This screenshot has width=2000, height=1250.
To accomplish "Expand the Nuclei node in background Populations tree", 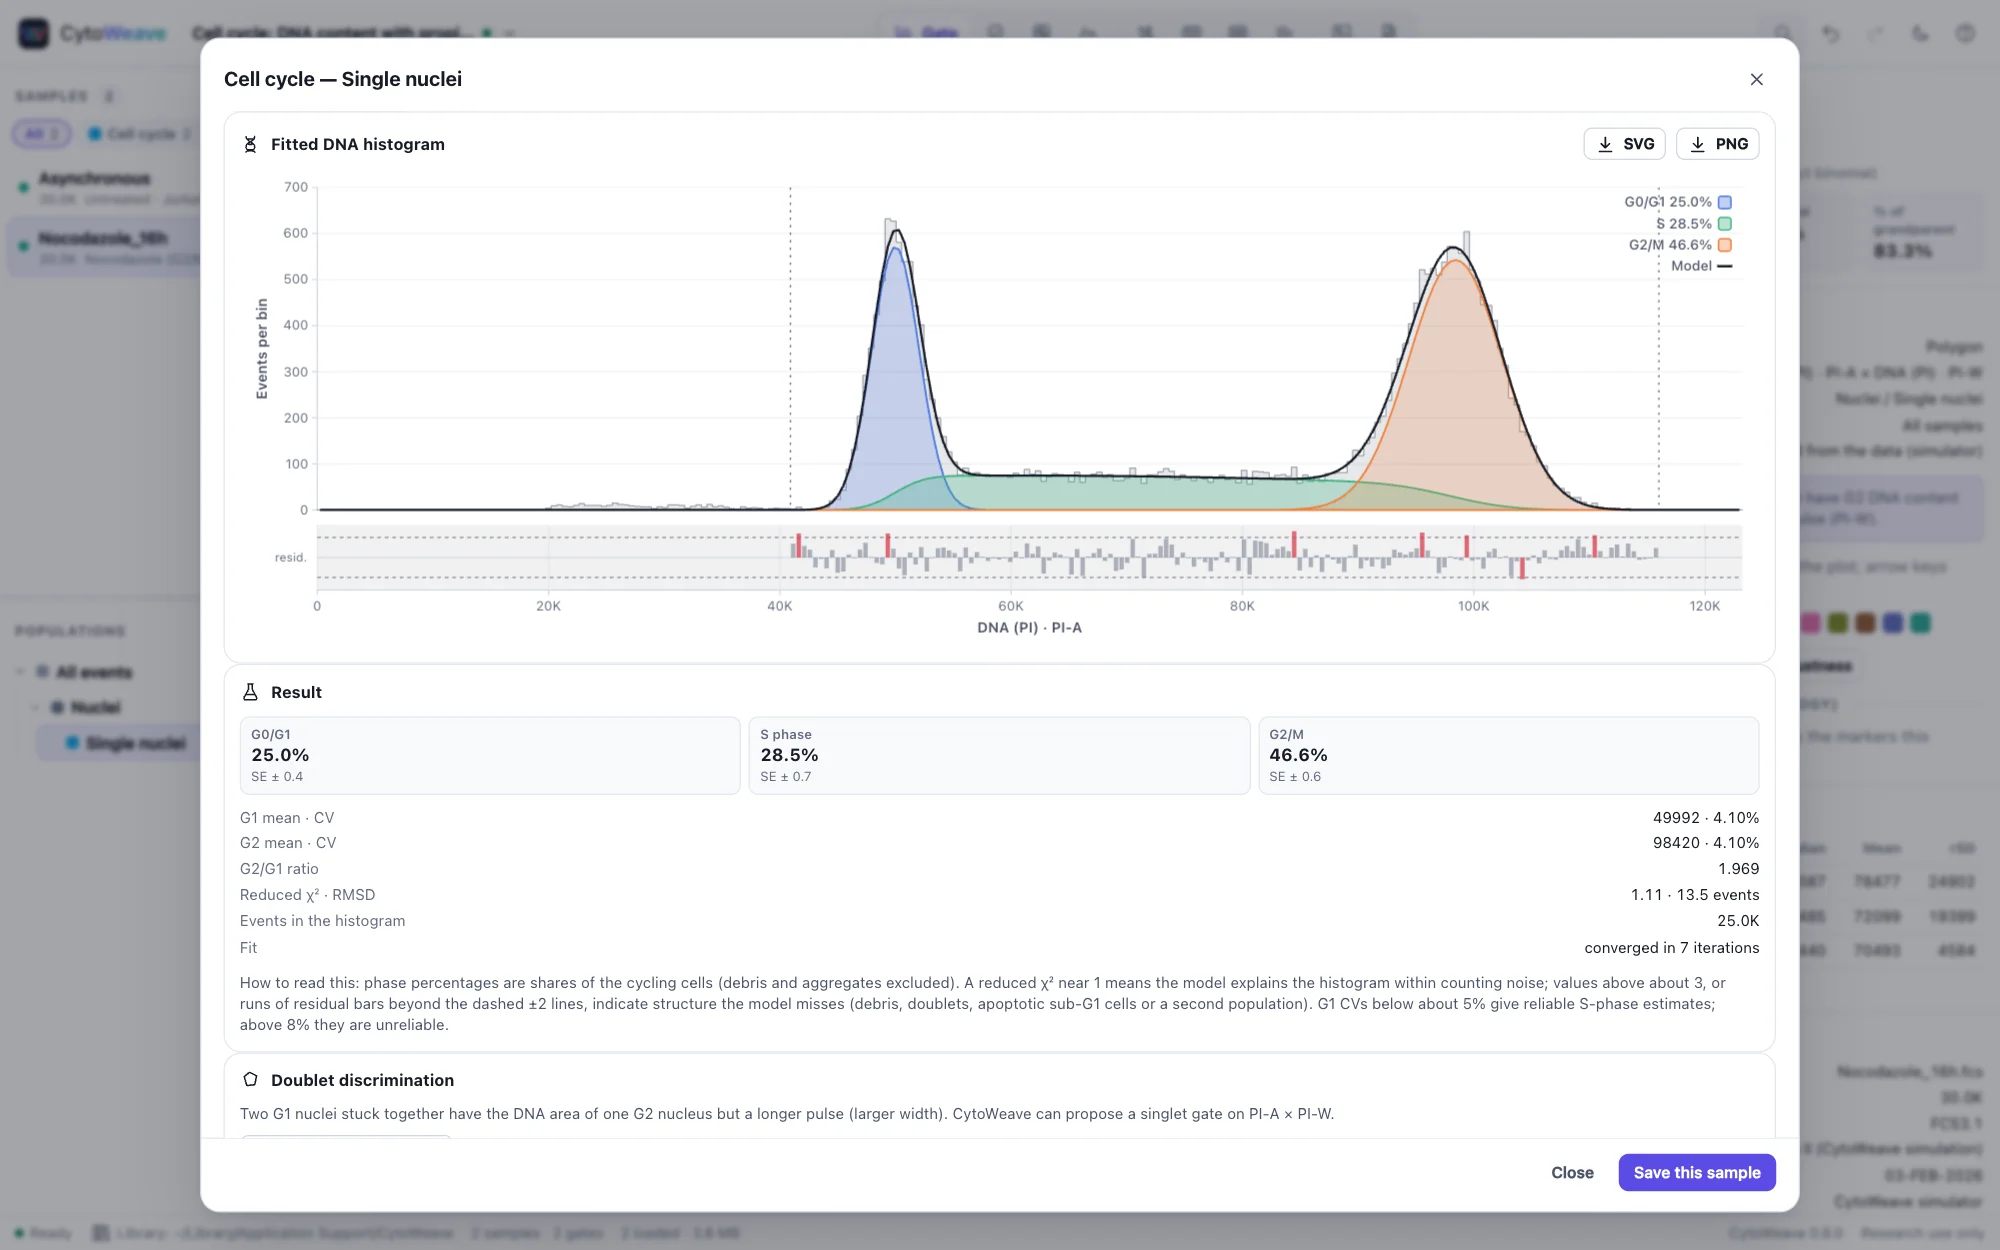I will tap(35, 708).
